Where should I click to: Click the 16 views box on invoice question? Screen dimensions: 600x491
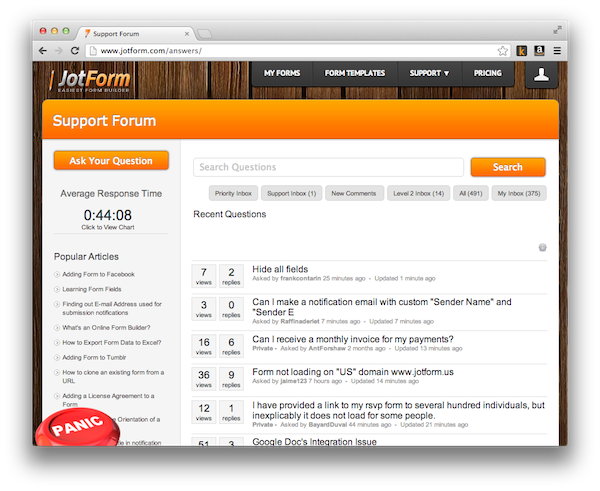[x=204, y=346]
